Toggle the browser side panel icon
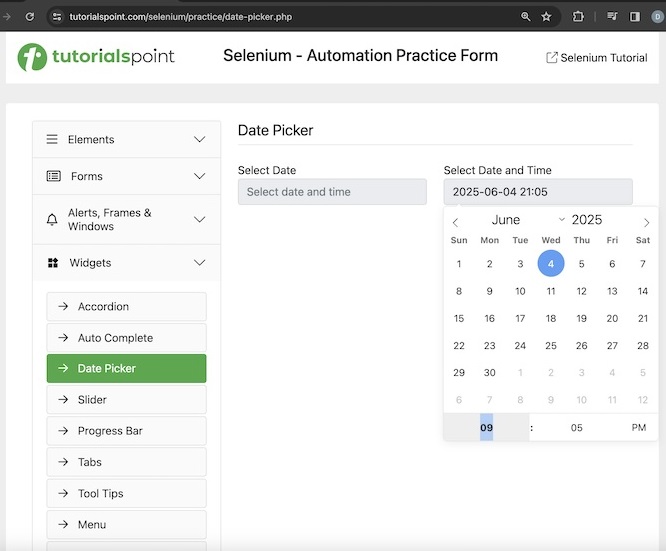This screenshot has height=551, width=666. [635, 17]
